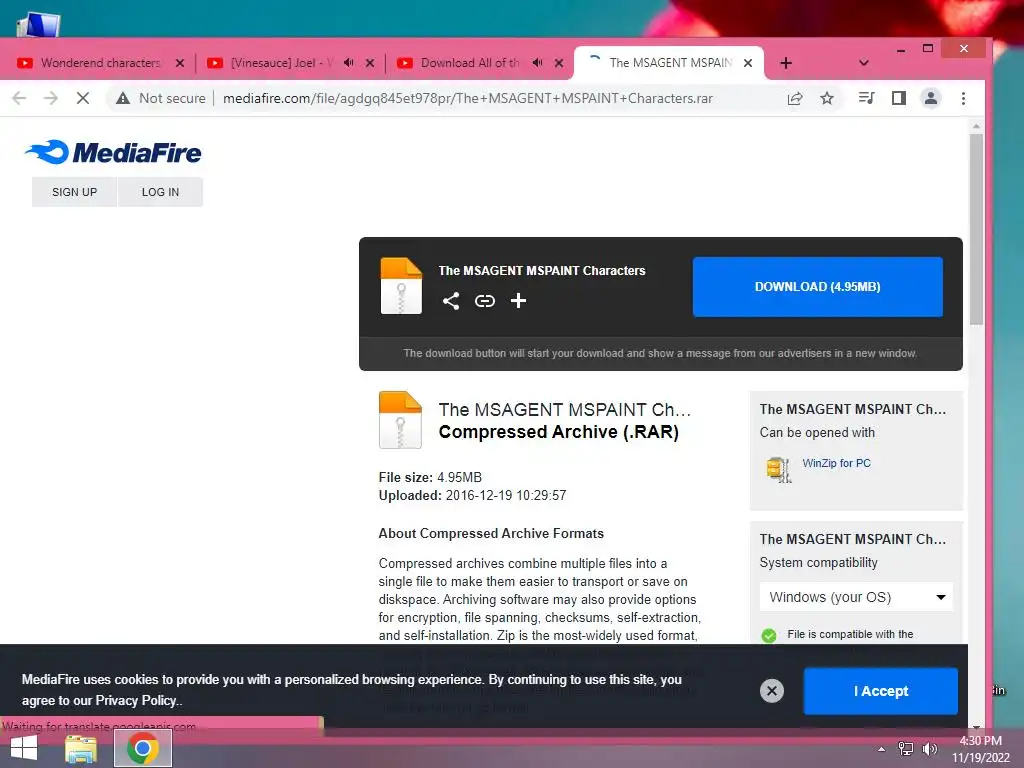Click the WinZip application icon
This screenshot has width=1024, height=768.
click(778, 469)
